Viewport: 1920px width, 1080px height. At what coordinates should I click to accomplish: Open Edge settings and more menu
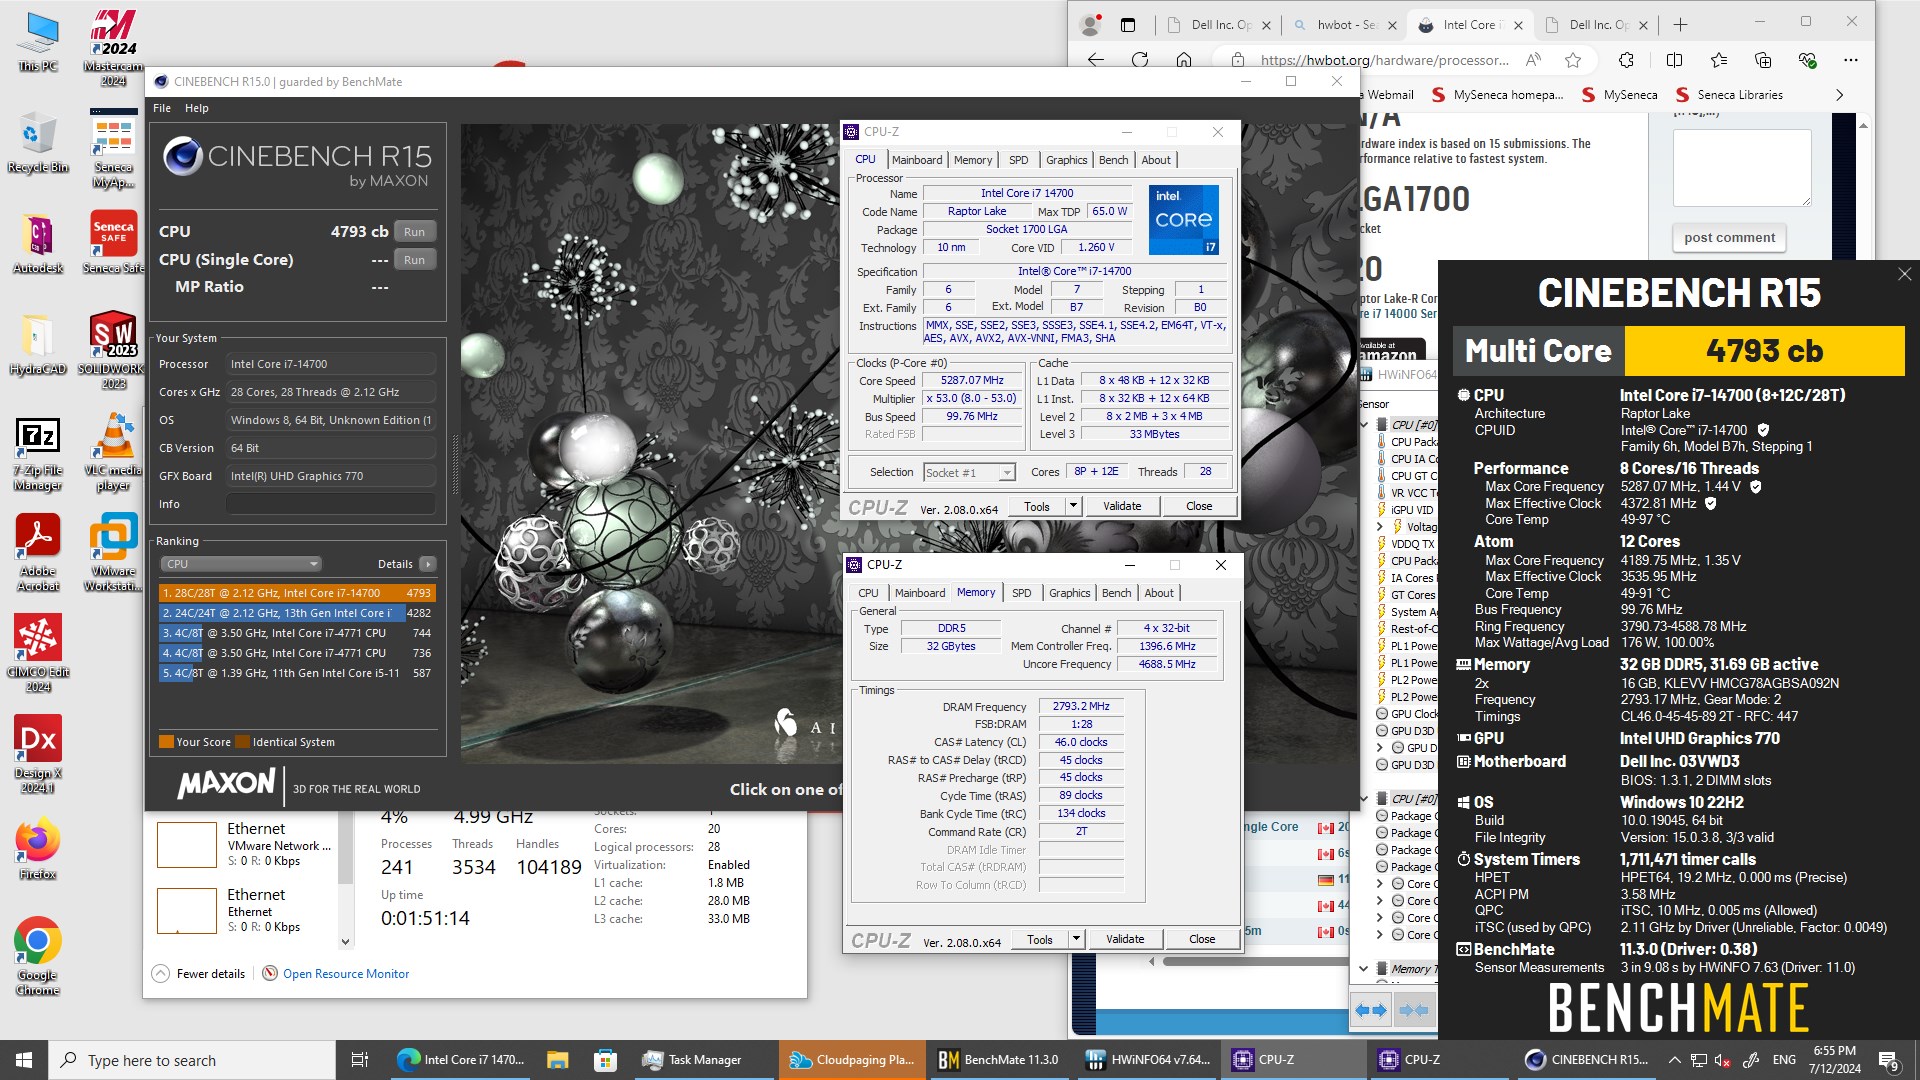(1851, 60)
